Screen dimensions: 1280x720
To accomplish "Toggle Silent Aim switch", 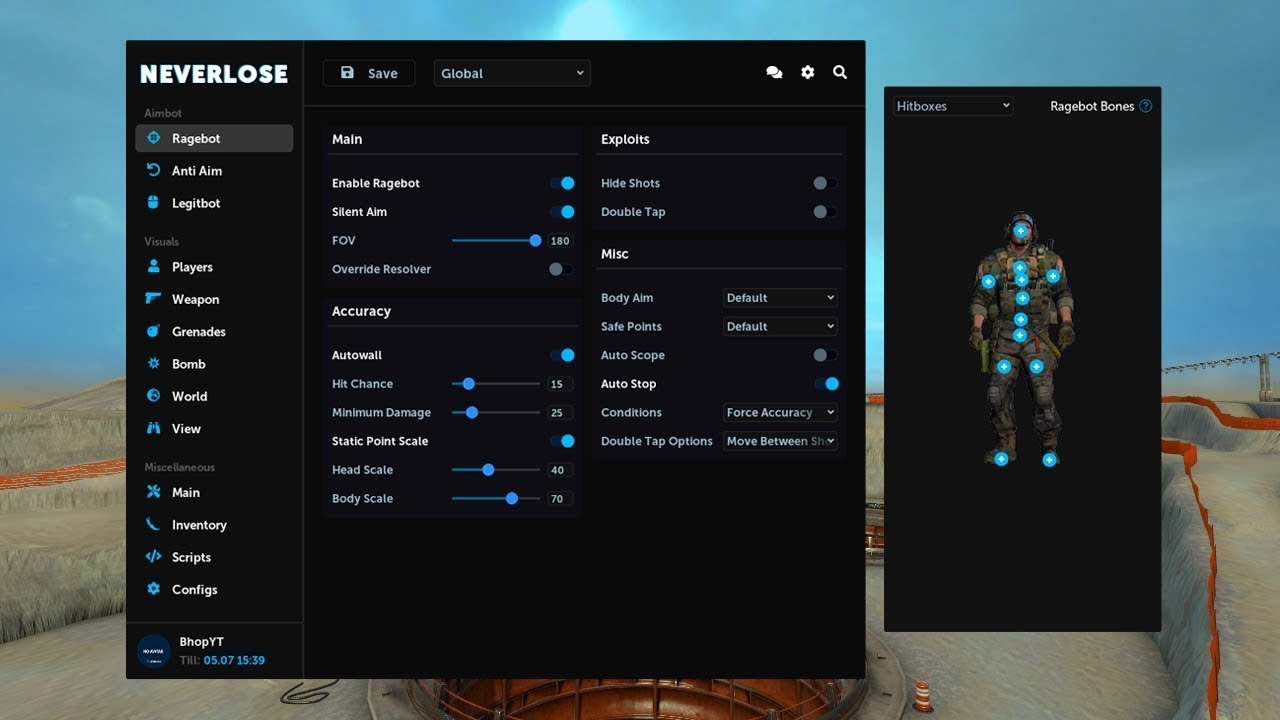I will click(x=562, y=212).
